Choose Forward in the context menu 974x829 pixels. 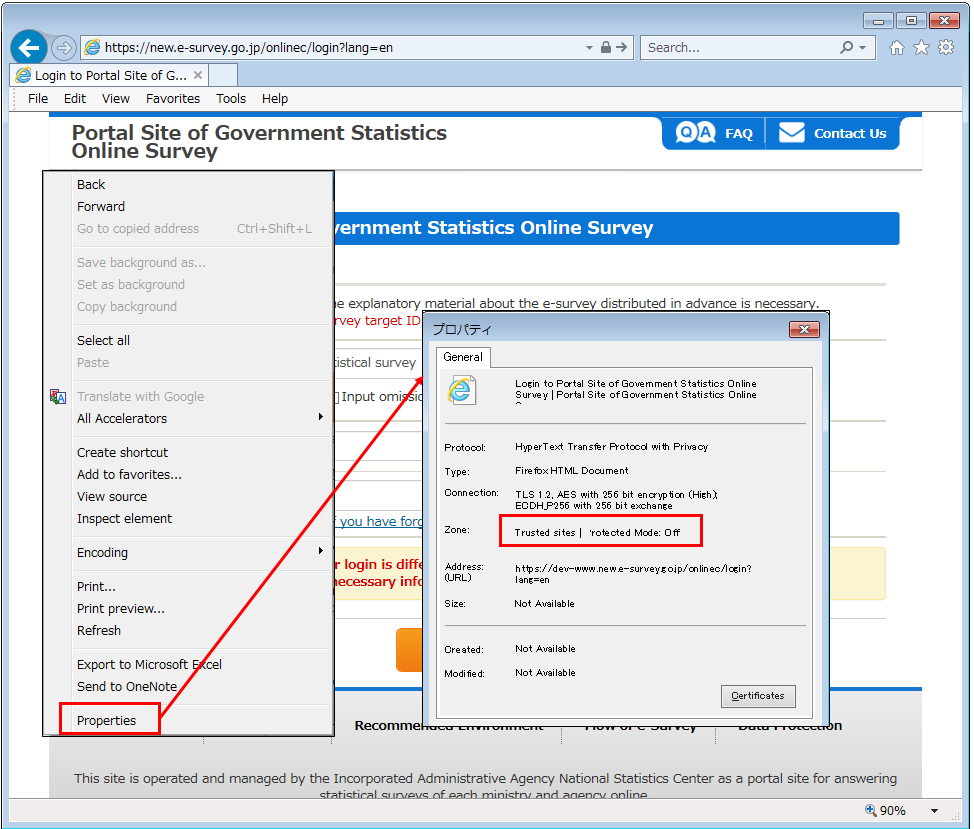[x=203, y=206]
